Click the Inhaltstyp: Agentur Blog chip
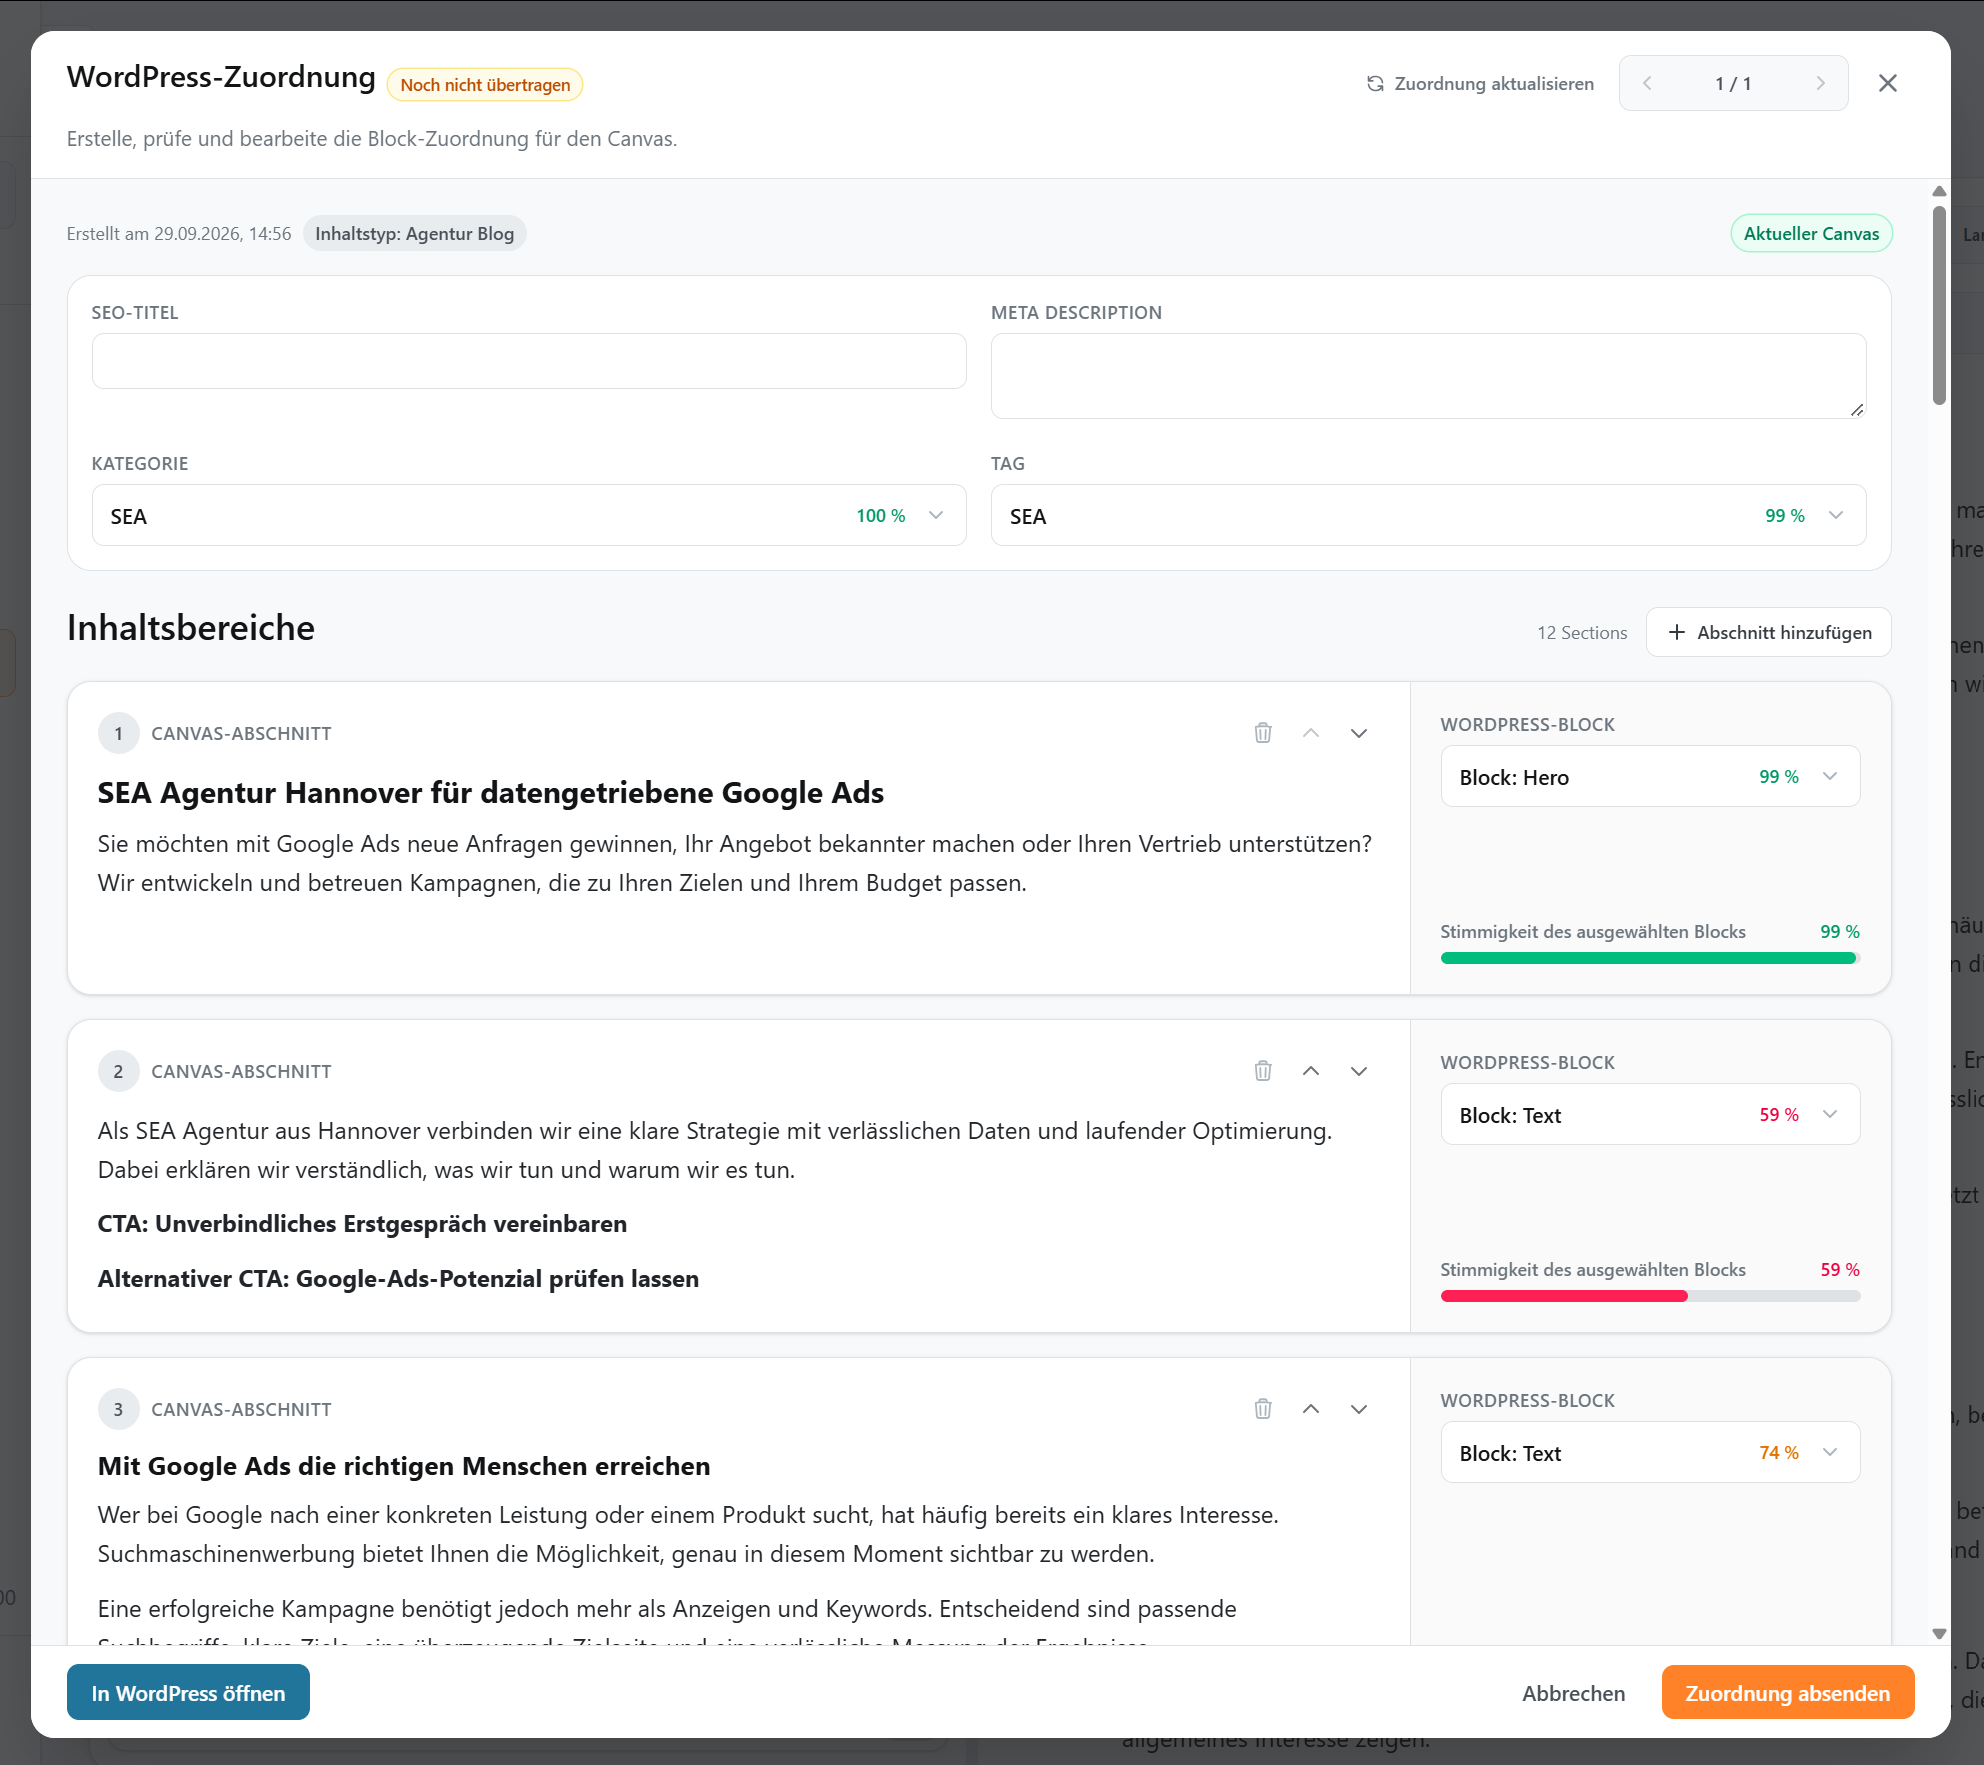1984x1765 pixels. pyautogui.click(x=414, y=233)
